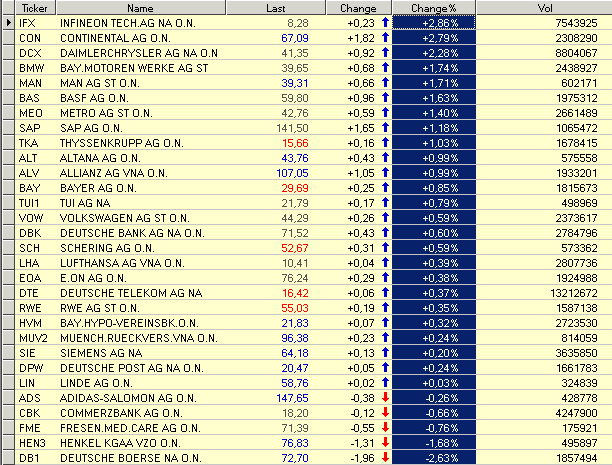Click the current-row pointer beside the IFX ticker

8,21
